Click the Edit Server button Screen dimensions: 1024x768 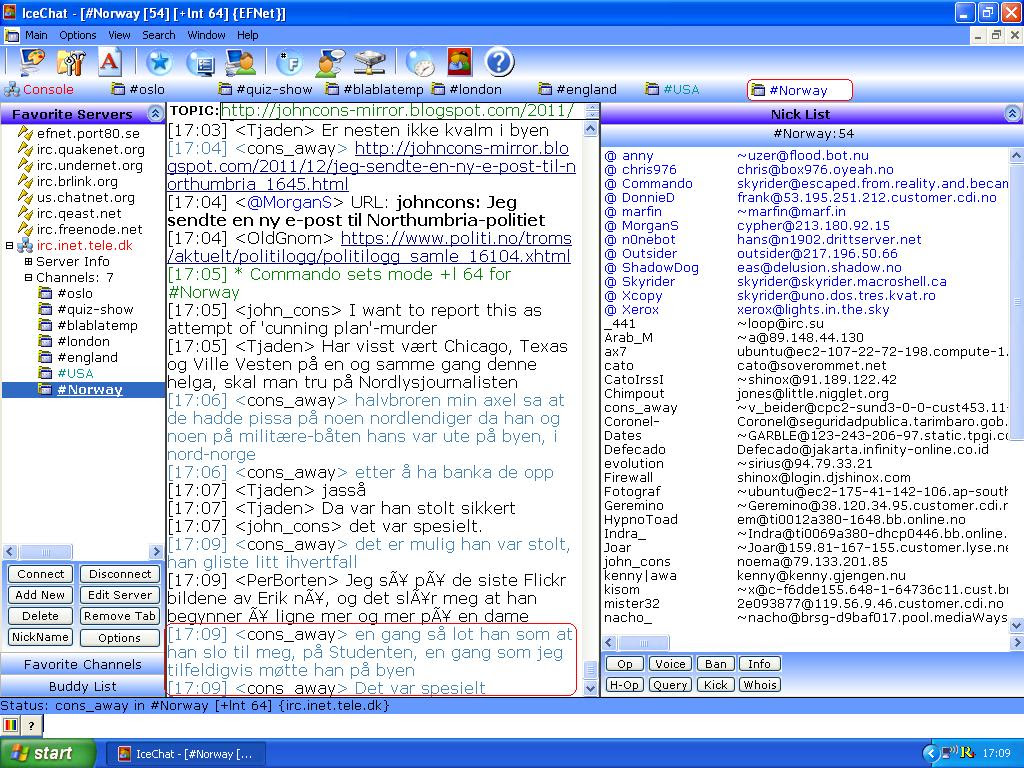pos(120,595)
